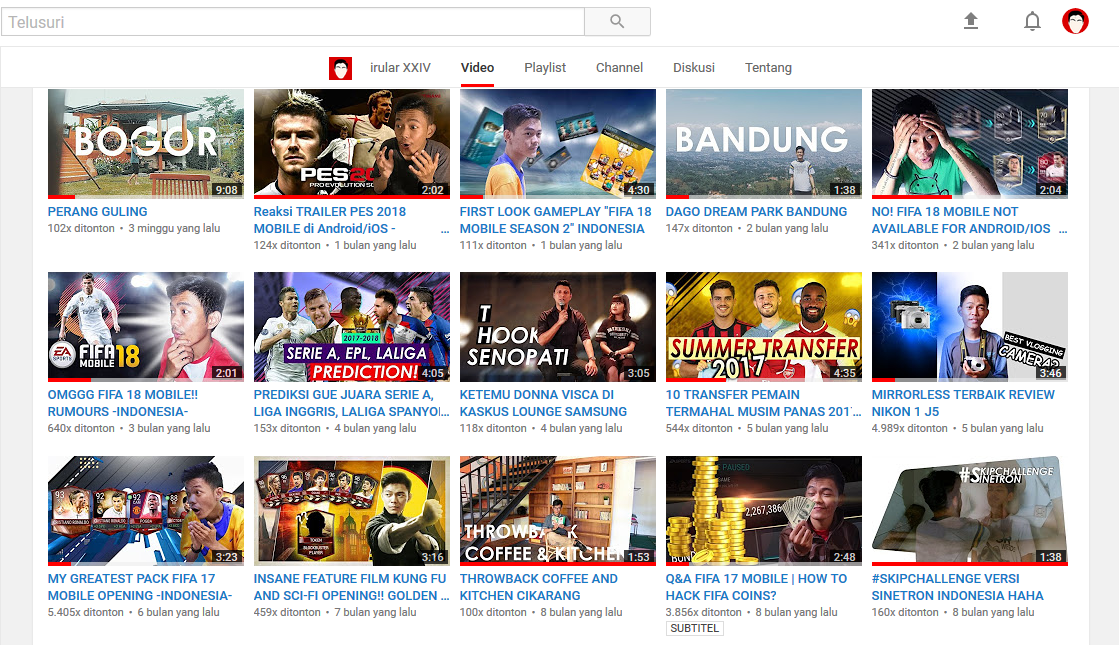Image resolution: width=1119 pixels, height=645 pixels.
Task: Click "3.856x ditonton" view count text
Action: pyautogui.click(x=704, y=612)
